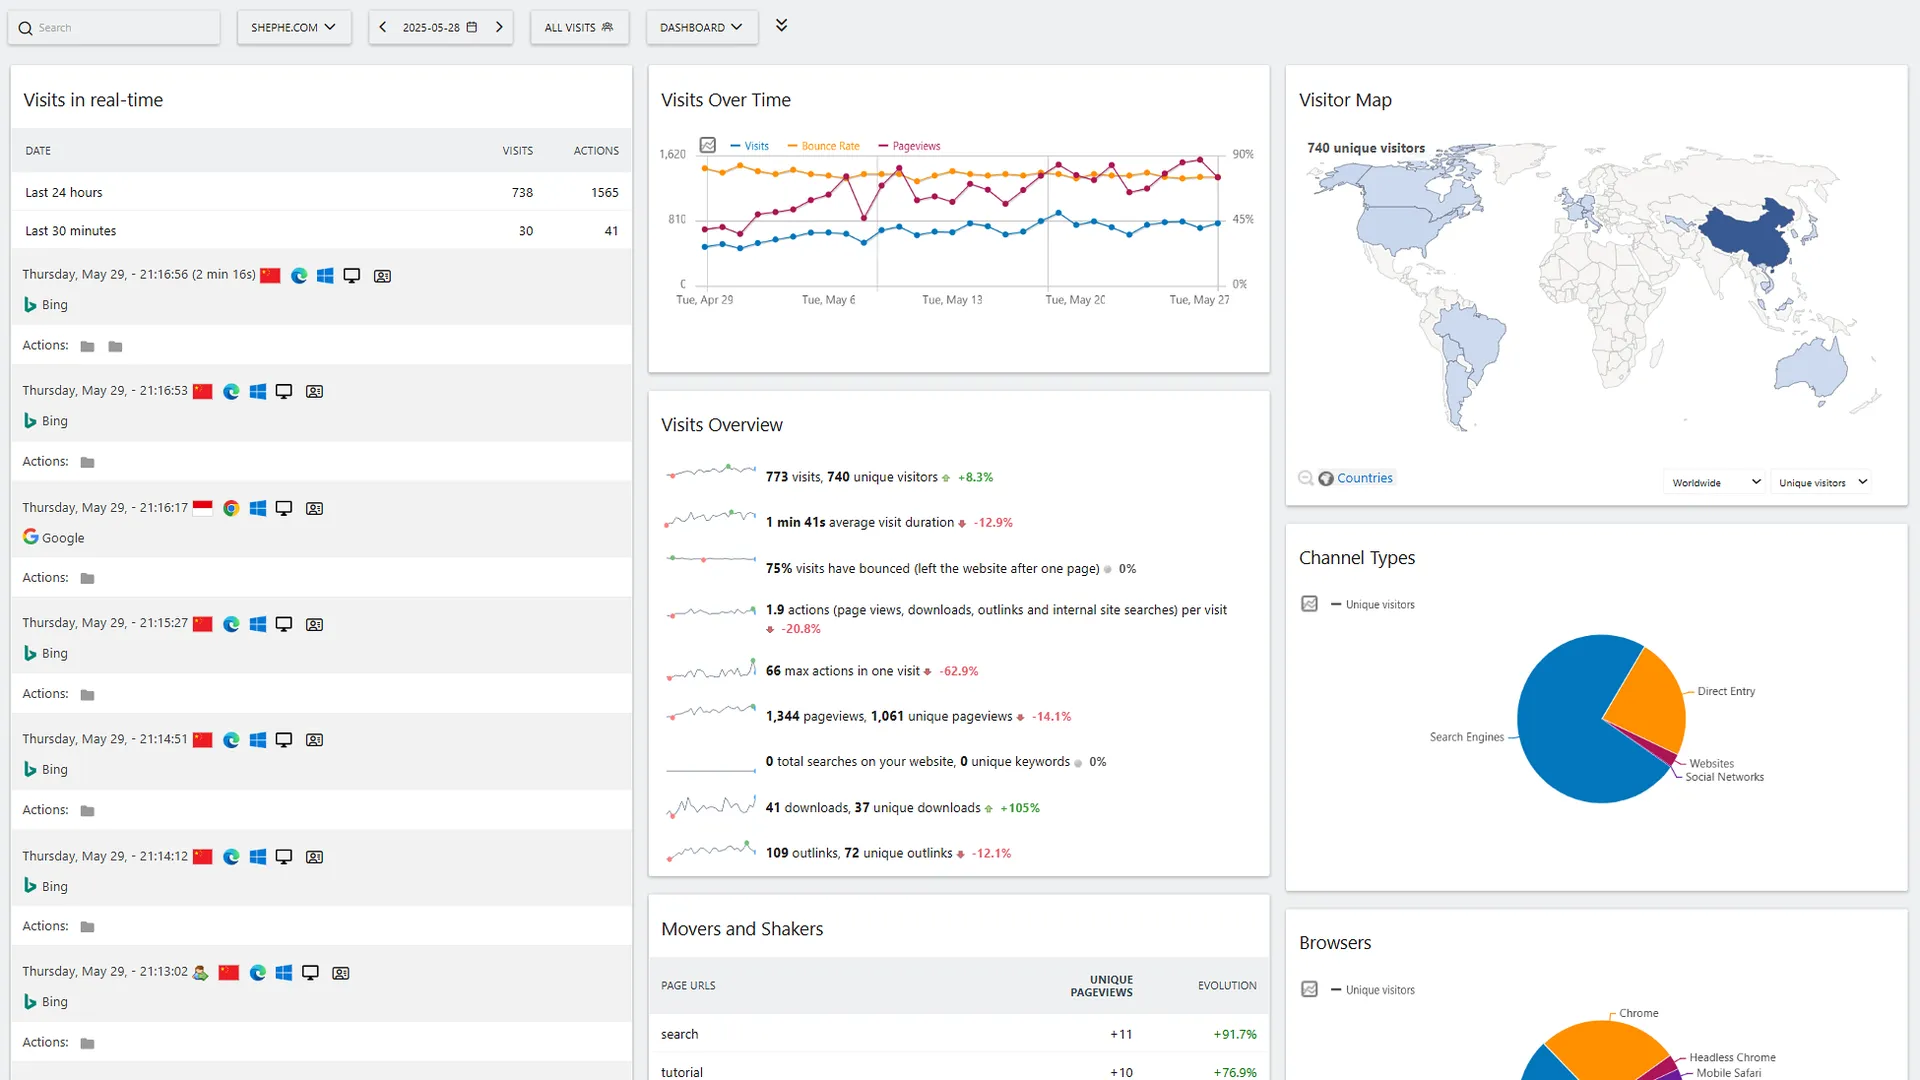Toggle the Visits series in chart legend
The width and height of the screenshot is (1920, 1080).
[x=750, y=146]
